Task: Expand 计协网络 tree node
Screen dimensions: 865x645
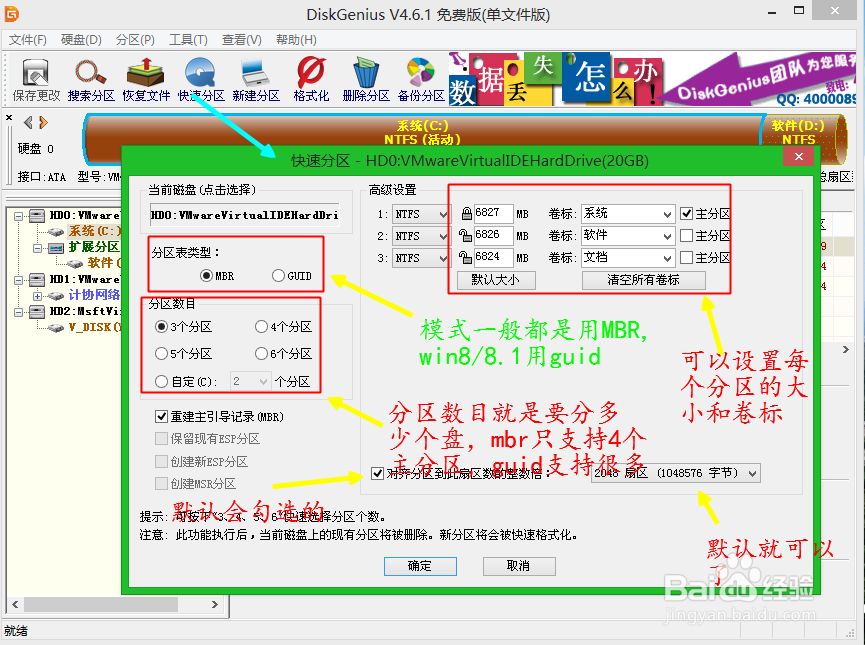Action: tap(38, 296)
